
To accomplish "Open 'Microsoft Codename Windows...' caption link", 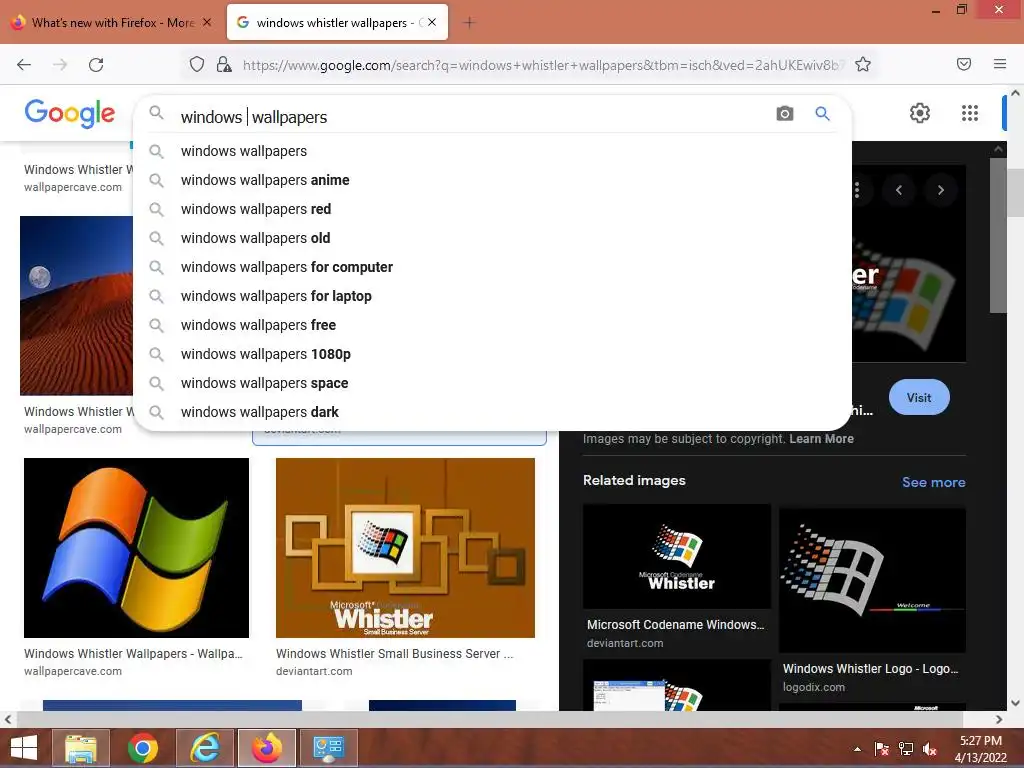I will pyautogui.click(x=675, y=624).
